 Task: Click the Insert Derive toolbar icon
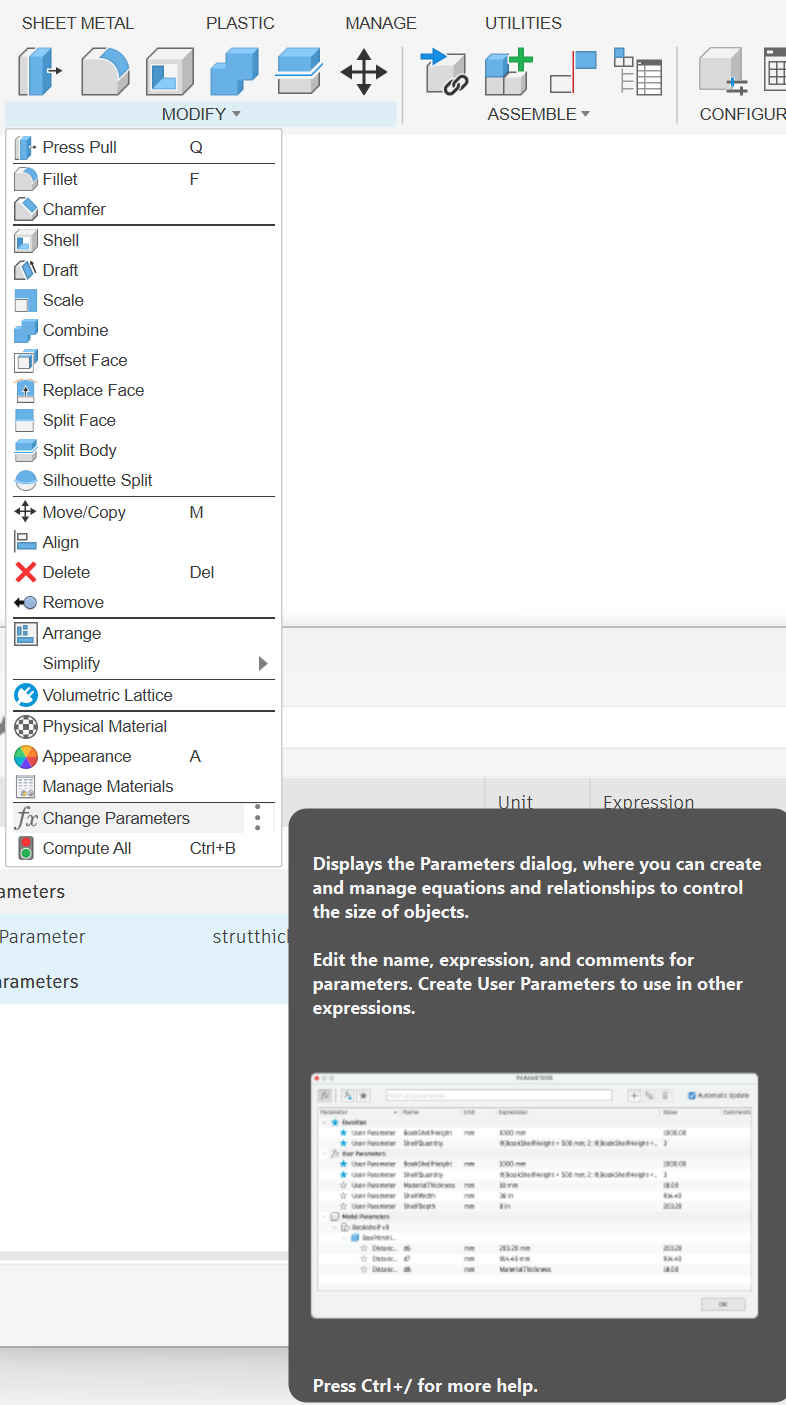pyautogui.click(x=445, y=72)
